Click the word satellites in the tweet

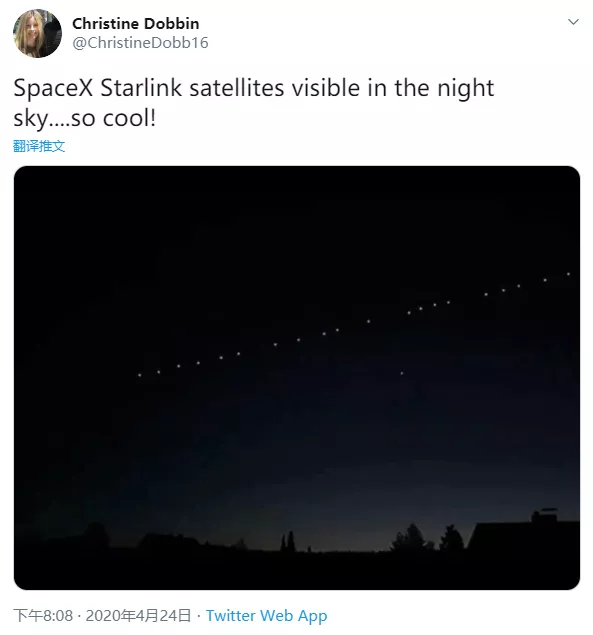[237, 88]
